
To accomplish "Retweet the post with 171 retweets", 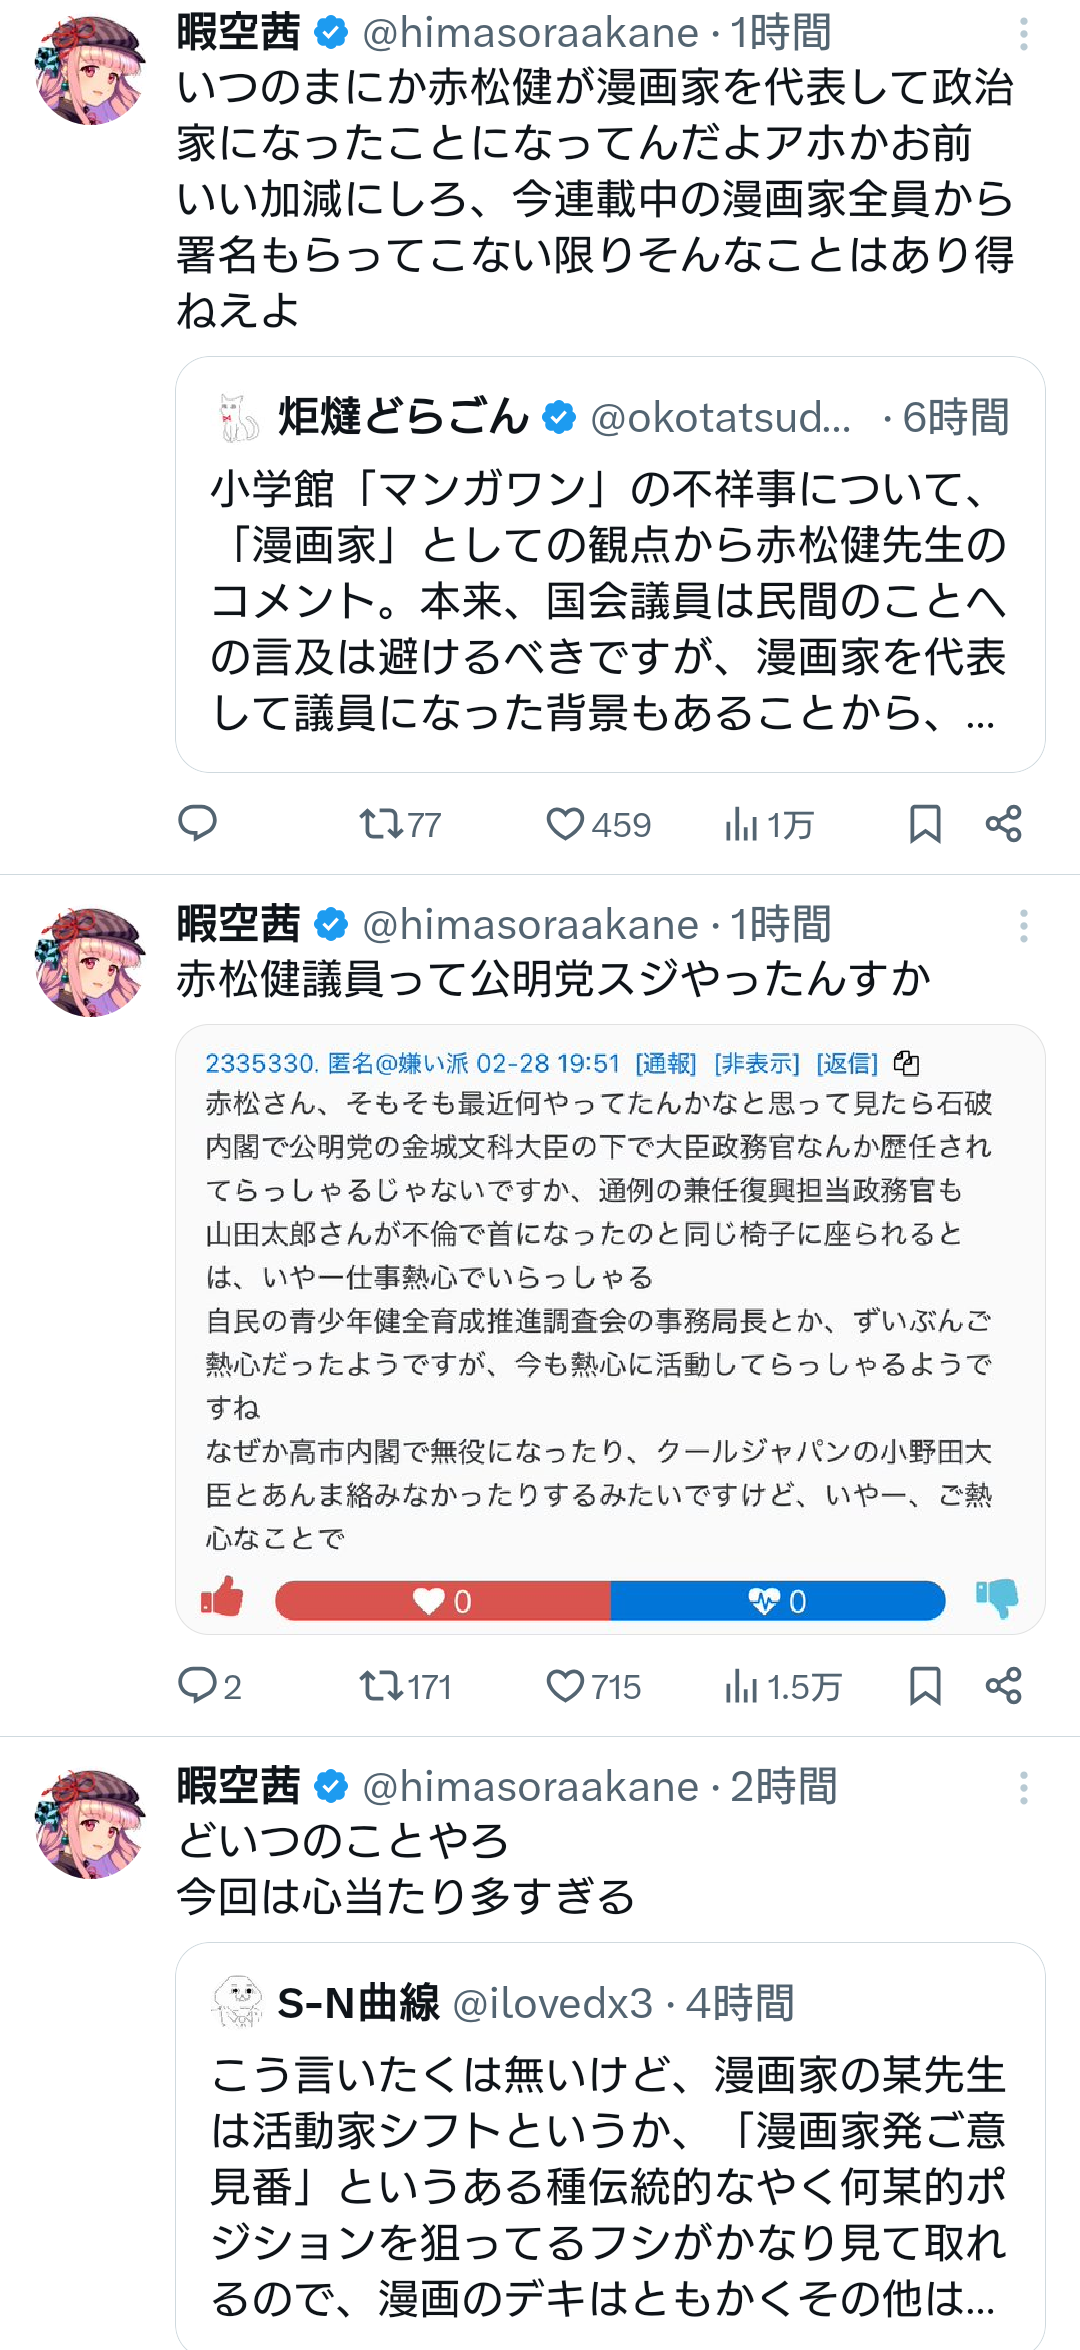I will click(x=382, y=1686).
